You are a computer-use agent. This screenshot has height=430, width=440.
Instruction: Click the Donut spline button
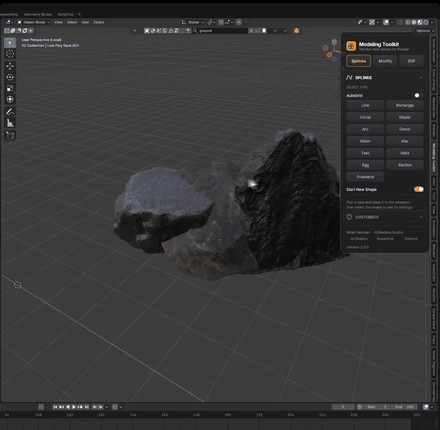405,129
